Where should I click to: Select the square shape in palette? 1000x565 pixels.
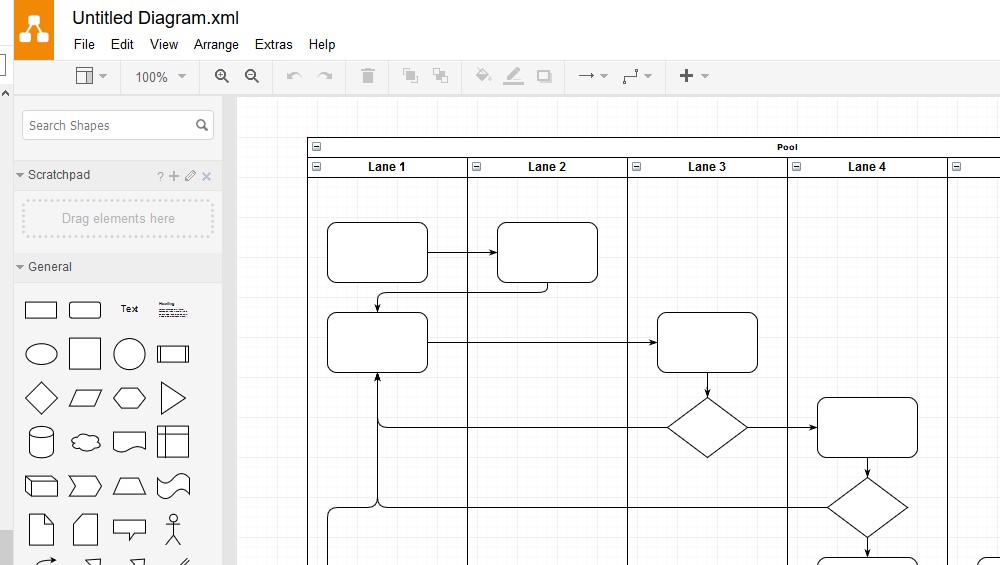tap(85, 354)
